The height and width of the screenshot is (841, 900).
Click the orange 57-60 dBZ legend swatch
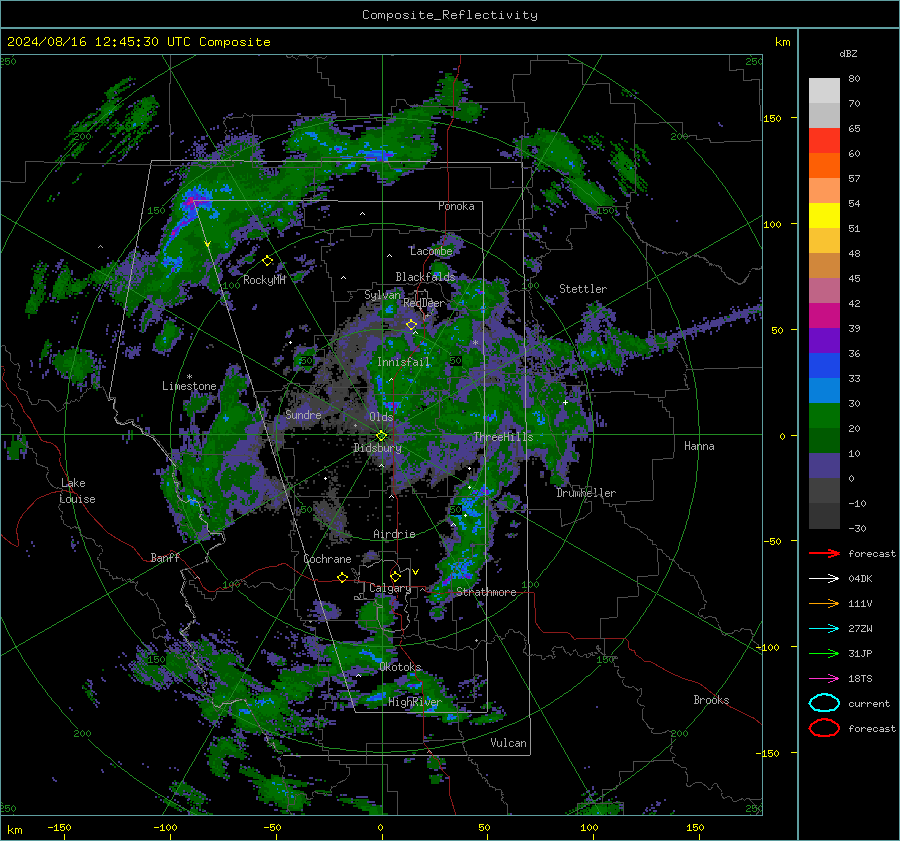pos(824,165)
